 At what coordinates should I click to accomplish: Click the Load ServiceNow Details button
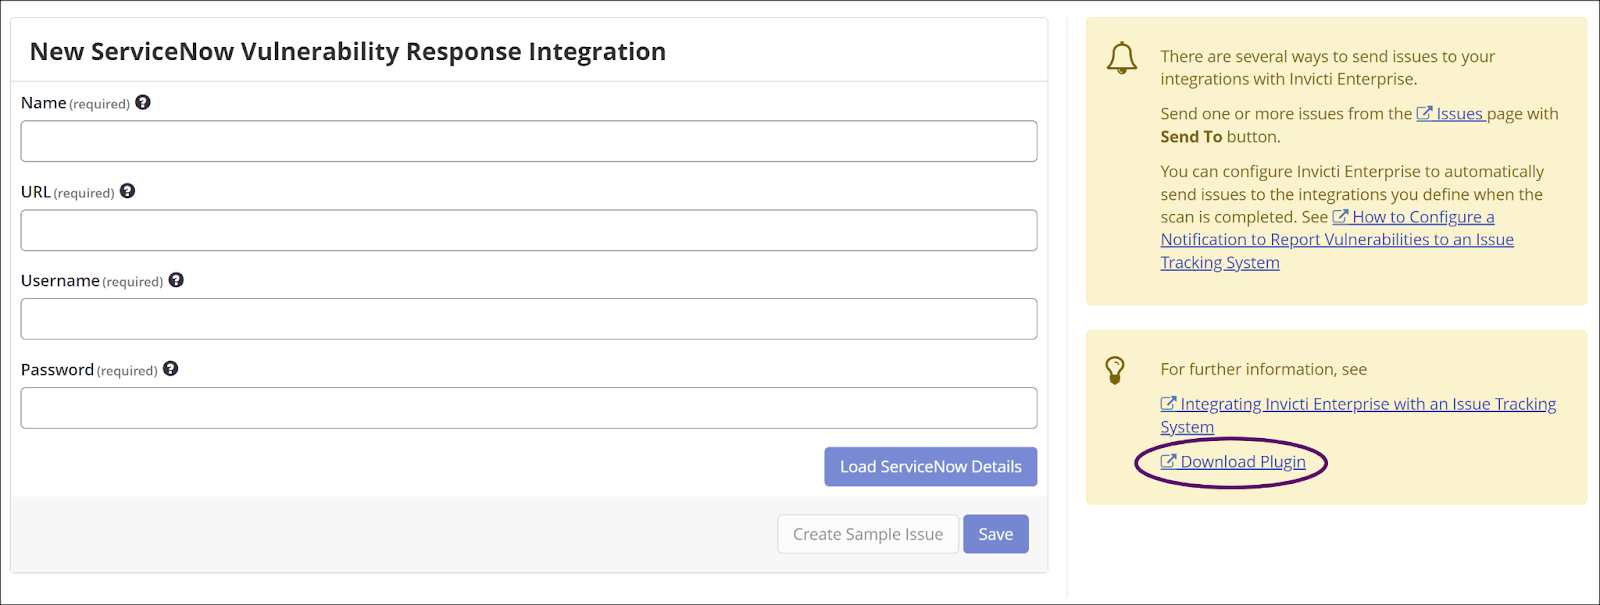pyautogui.click(x=930, y=466)
